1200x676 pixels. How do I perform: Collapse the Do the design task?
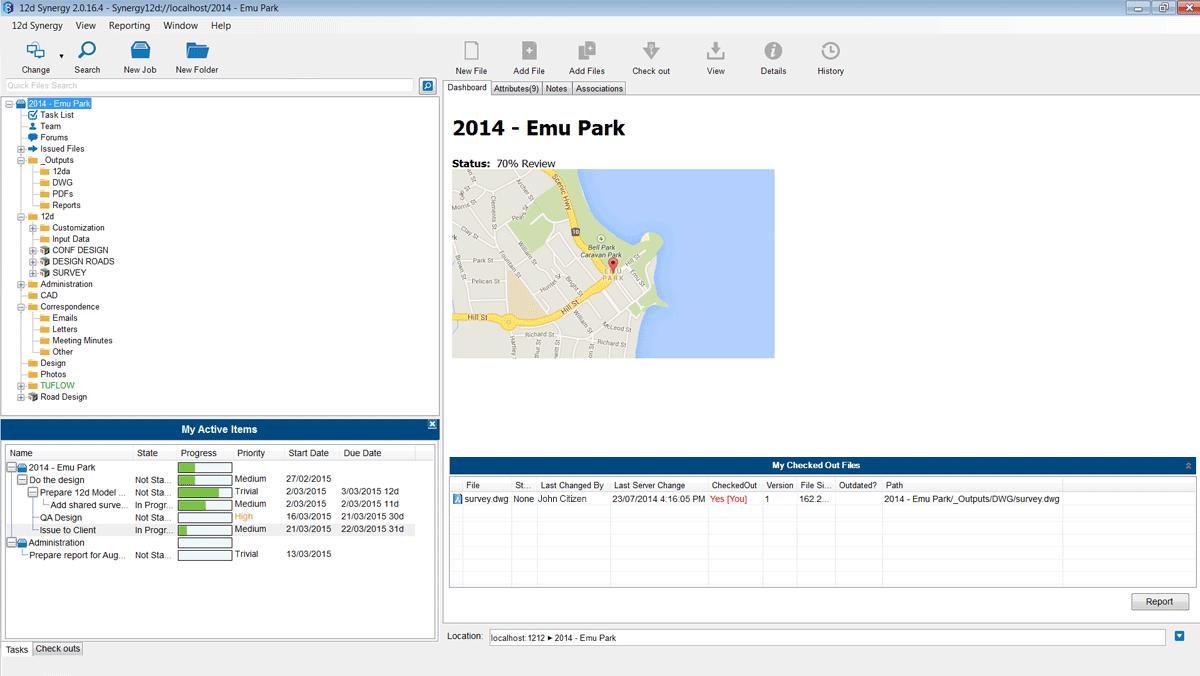pos(21,480)
